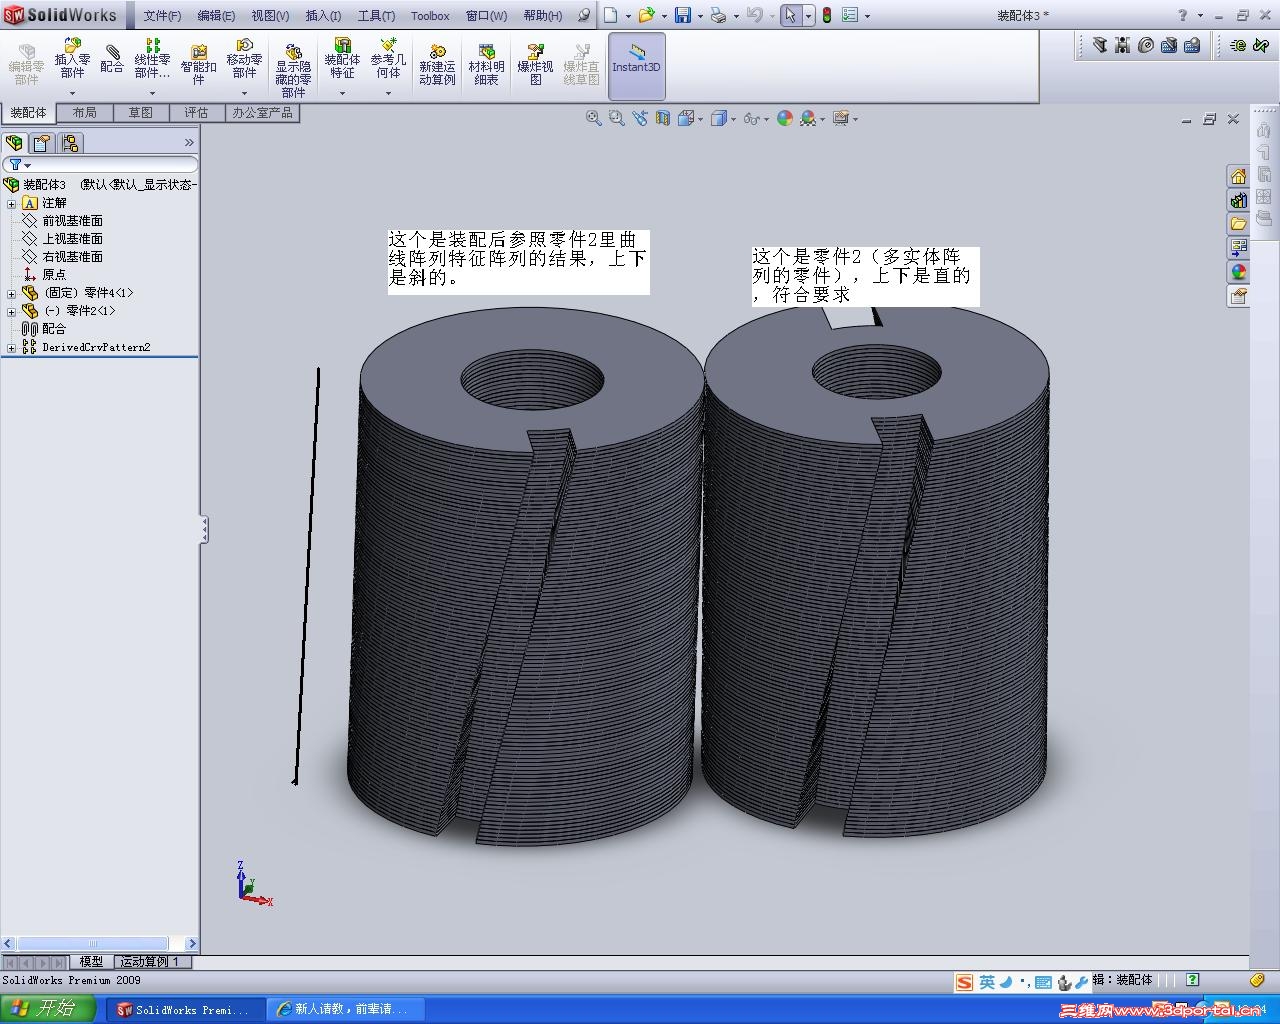Viewport: 1280px width, 1024px height.
Task: Select the 配合 mates folder in tree
Action: 44,329
